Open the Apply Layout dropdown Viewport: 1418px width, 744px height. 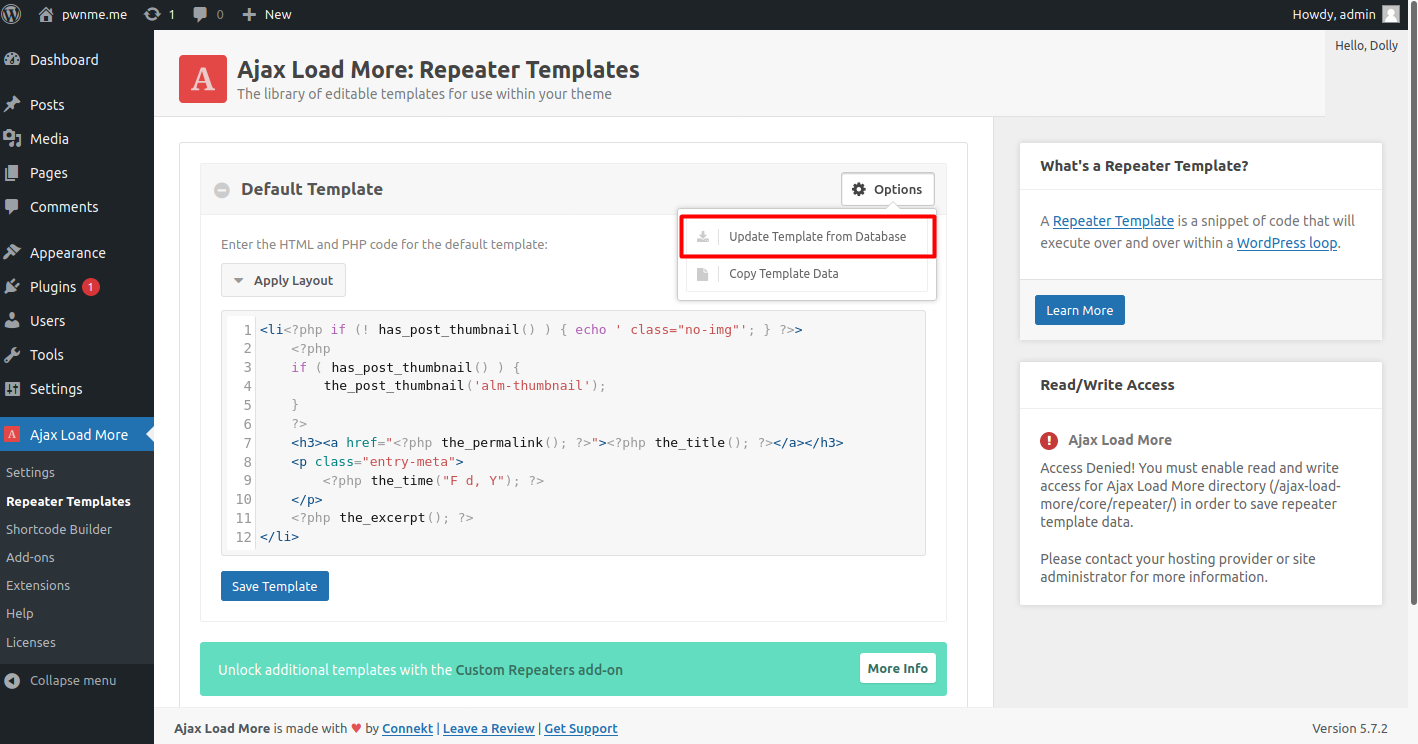pos(283,281)
